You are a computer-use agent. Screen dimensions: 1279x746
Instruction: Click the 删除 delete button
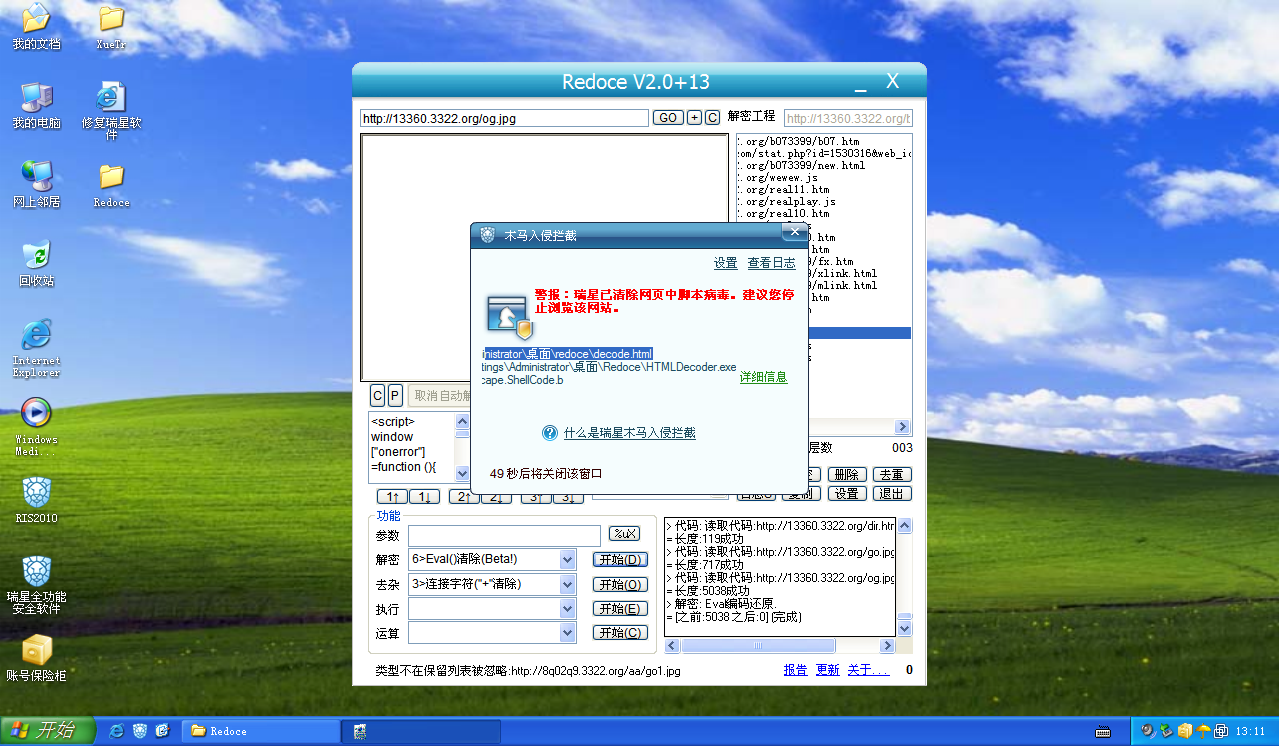846,474
